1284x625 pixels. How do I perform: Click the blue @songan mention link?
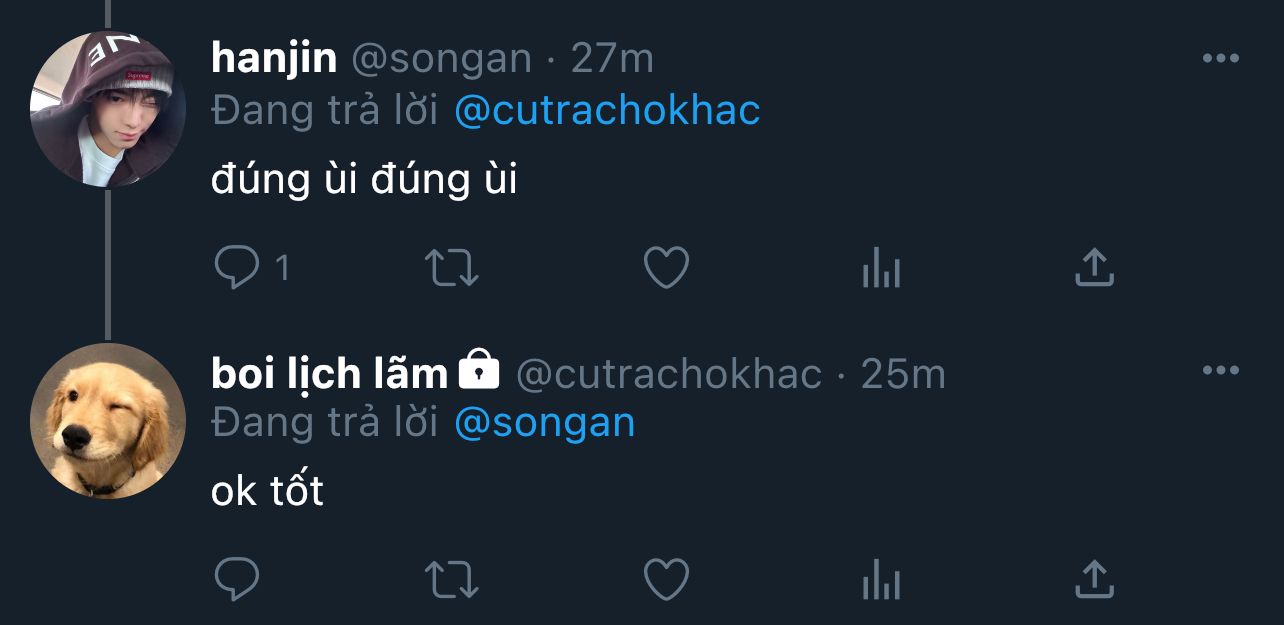(545, 423)
